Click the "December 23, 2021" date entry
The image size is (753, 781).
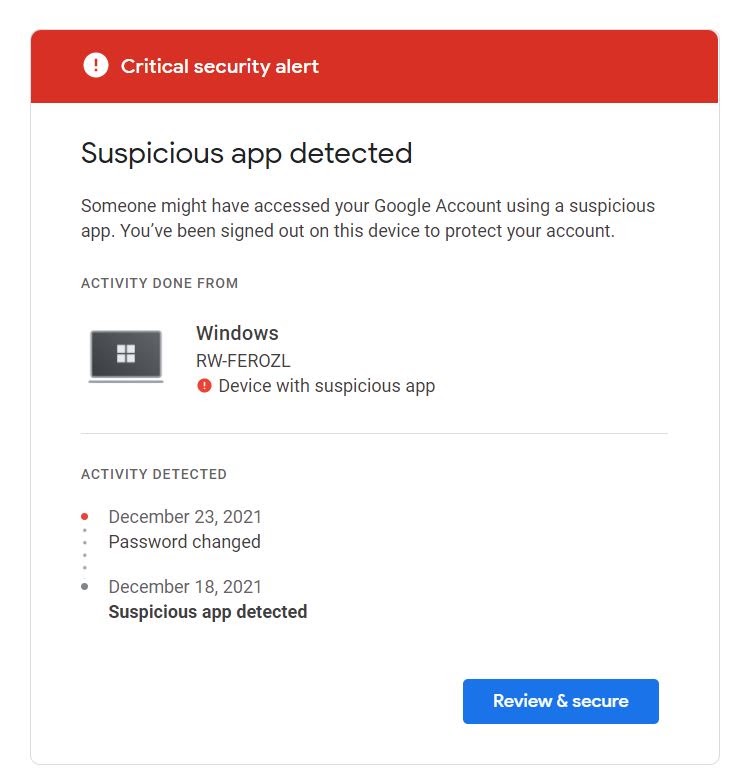click(185, 517)
